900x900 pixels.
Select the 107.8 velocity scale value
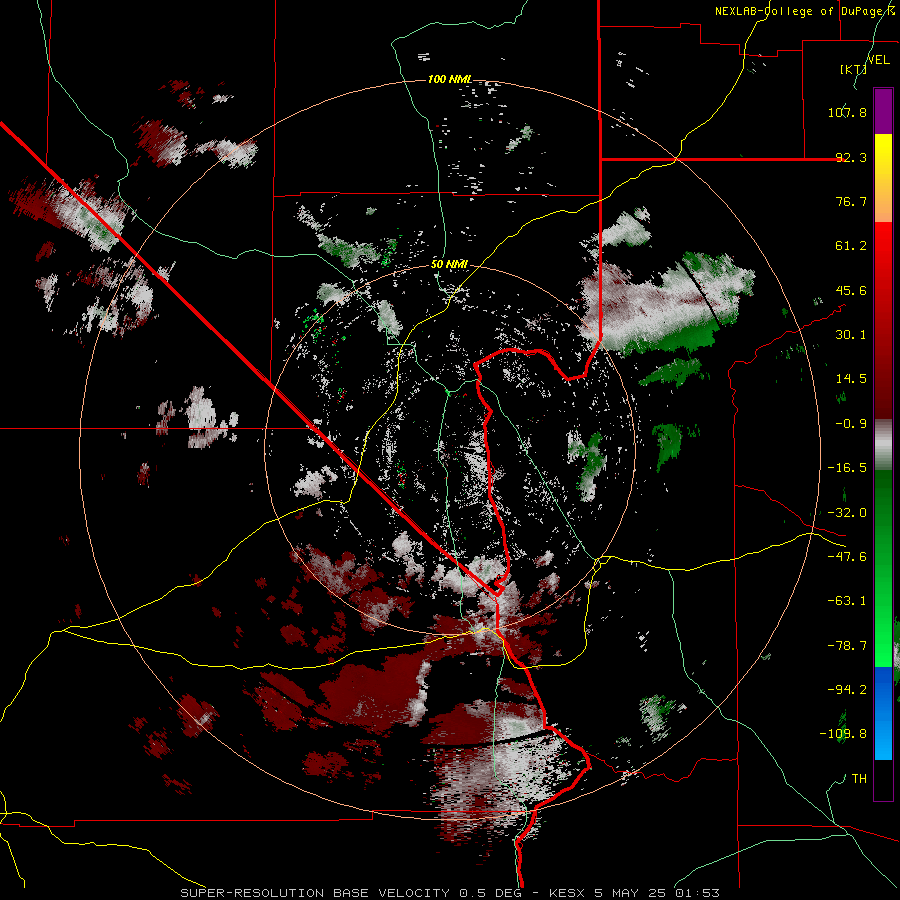click(847, 112)
